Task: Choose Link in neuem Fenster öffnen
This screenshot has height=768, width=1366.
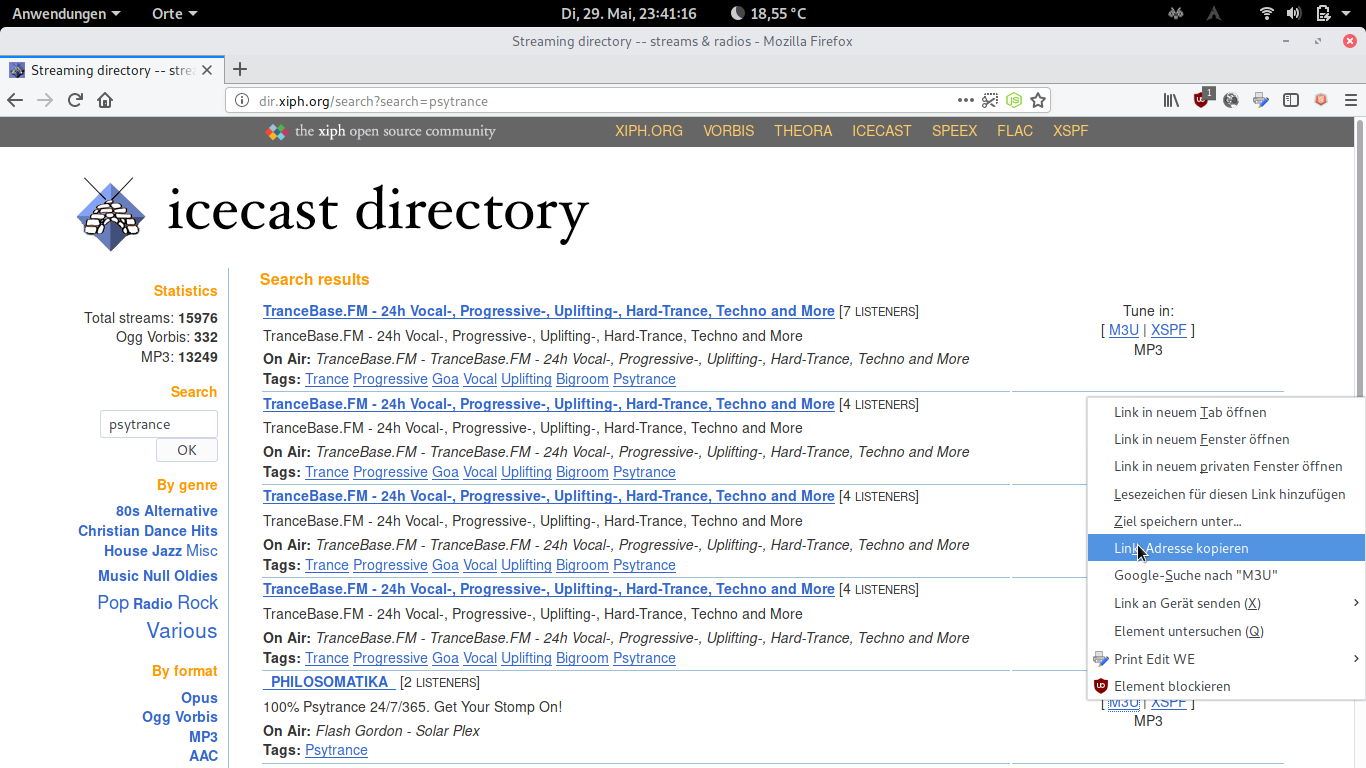Action: 1225,439
